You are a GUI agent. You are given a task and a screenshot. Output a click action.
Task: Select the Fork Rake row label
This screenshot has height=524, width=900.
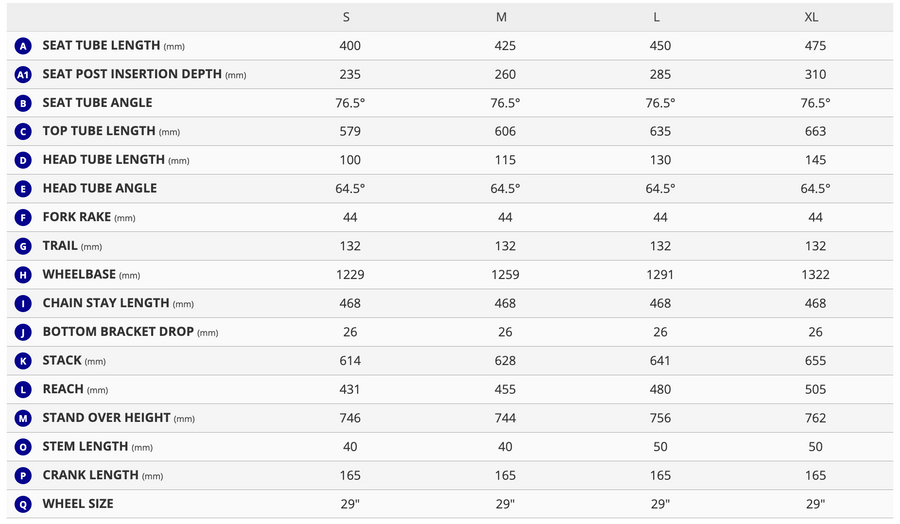tap(89, 217)
